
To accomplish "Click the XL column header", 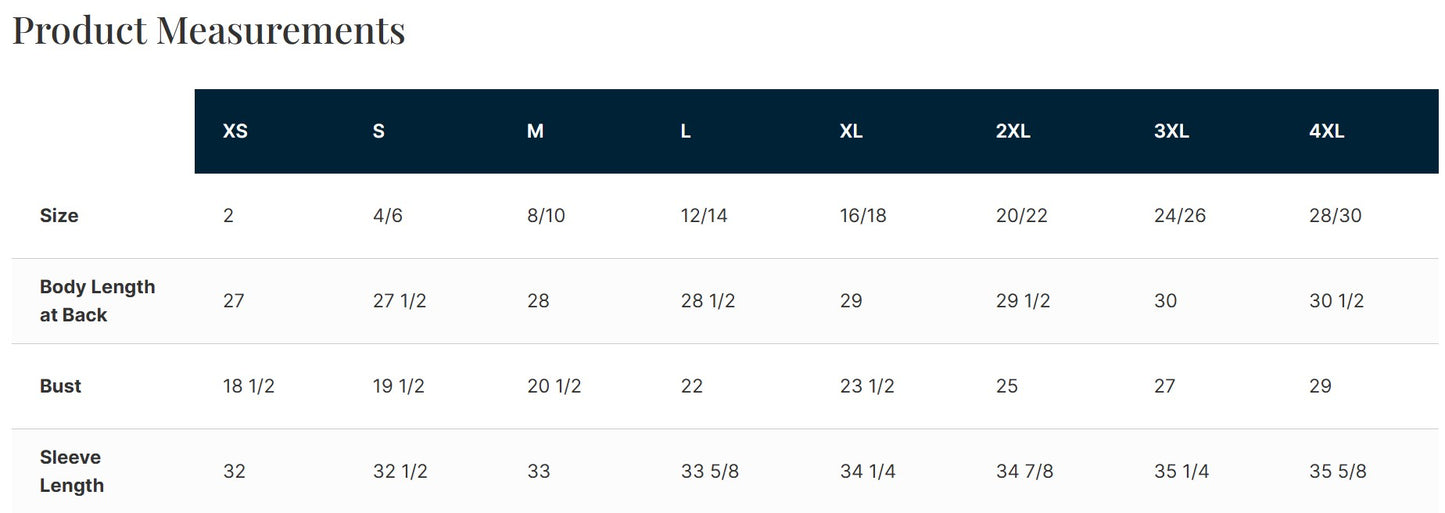I will pos(851,131).
